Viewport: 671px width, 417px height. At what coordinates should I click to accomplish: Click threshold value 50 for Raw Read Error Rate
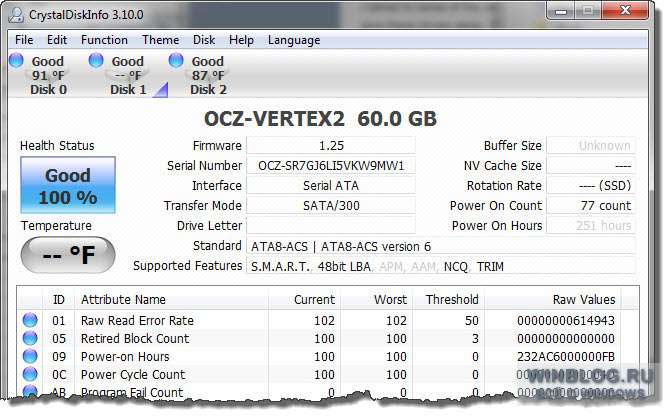[x=472, y=321]
